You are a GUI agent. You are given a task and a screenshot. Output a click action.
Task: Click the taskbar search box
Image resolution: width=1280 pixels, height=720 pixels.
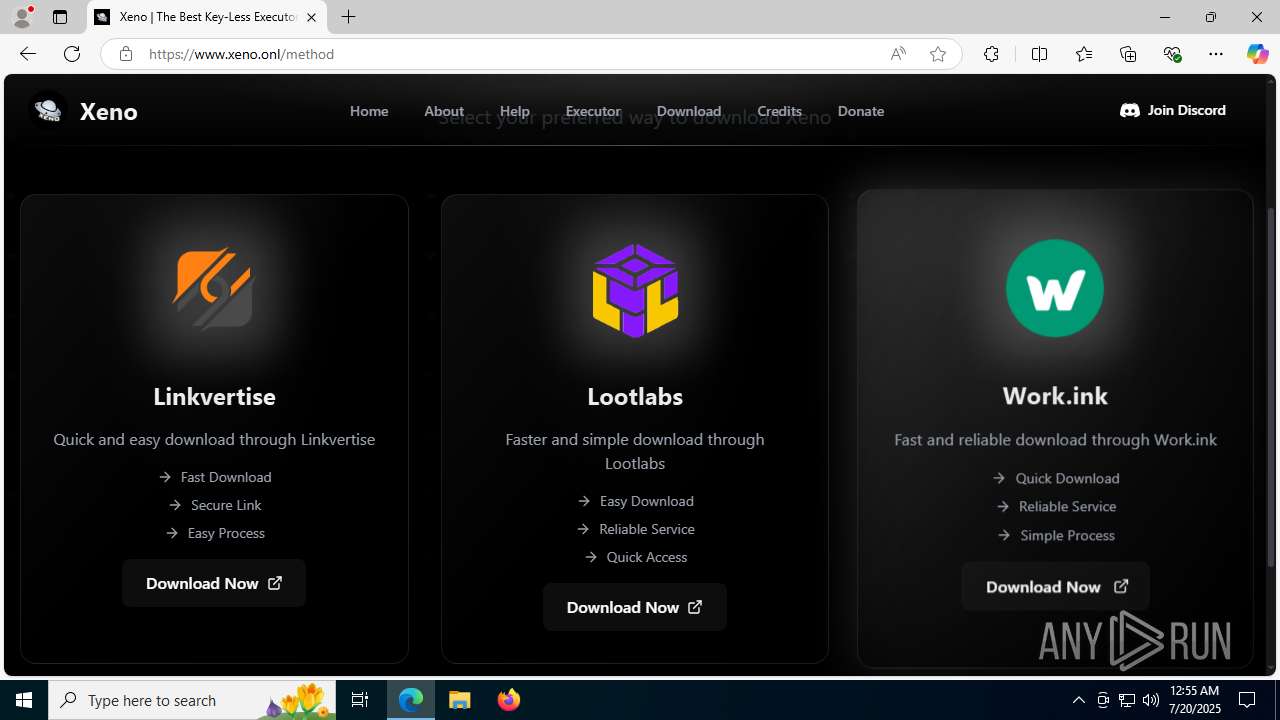pyautogui.click(x=192, y=700)
